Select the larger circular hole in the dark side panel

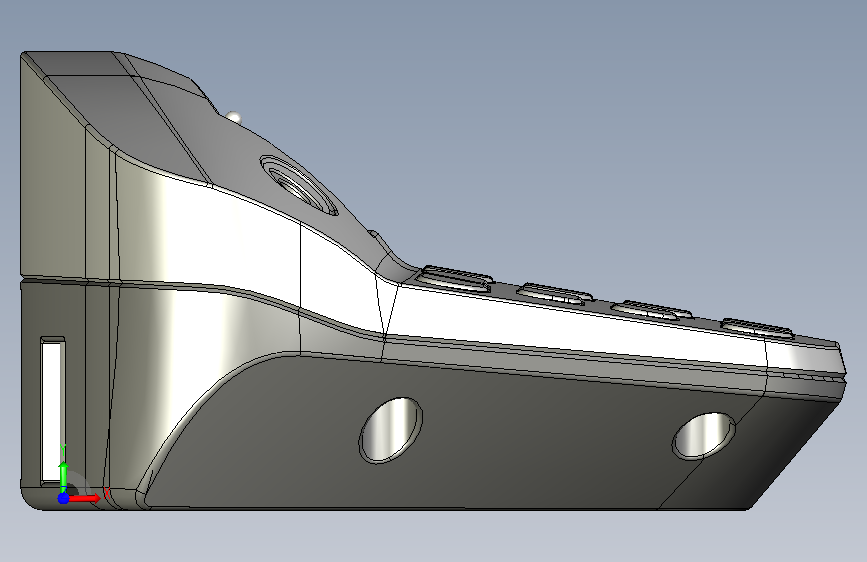pos(391,430)
